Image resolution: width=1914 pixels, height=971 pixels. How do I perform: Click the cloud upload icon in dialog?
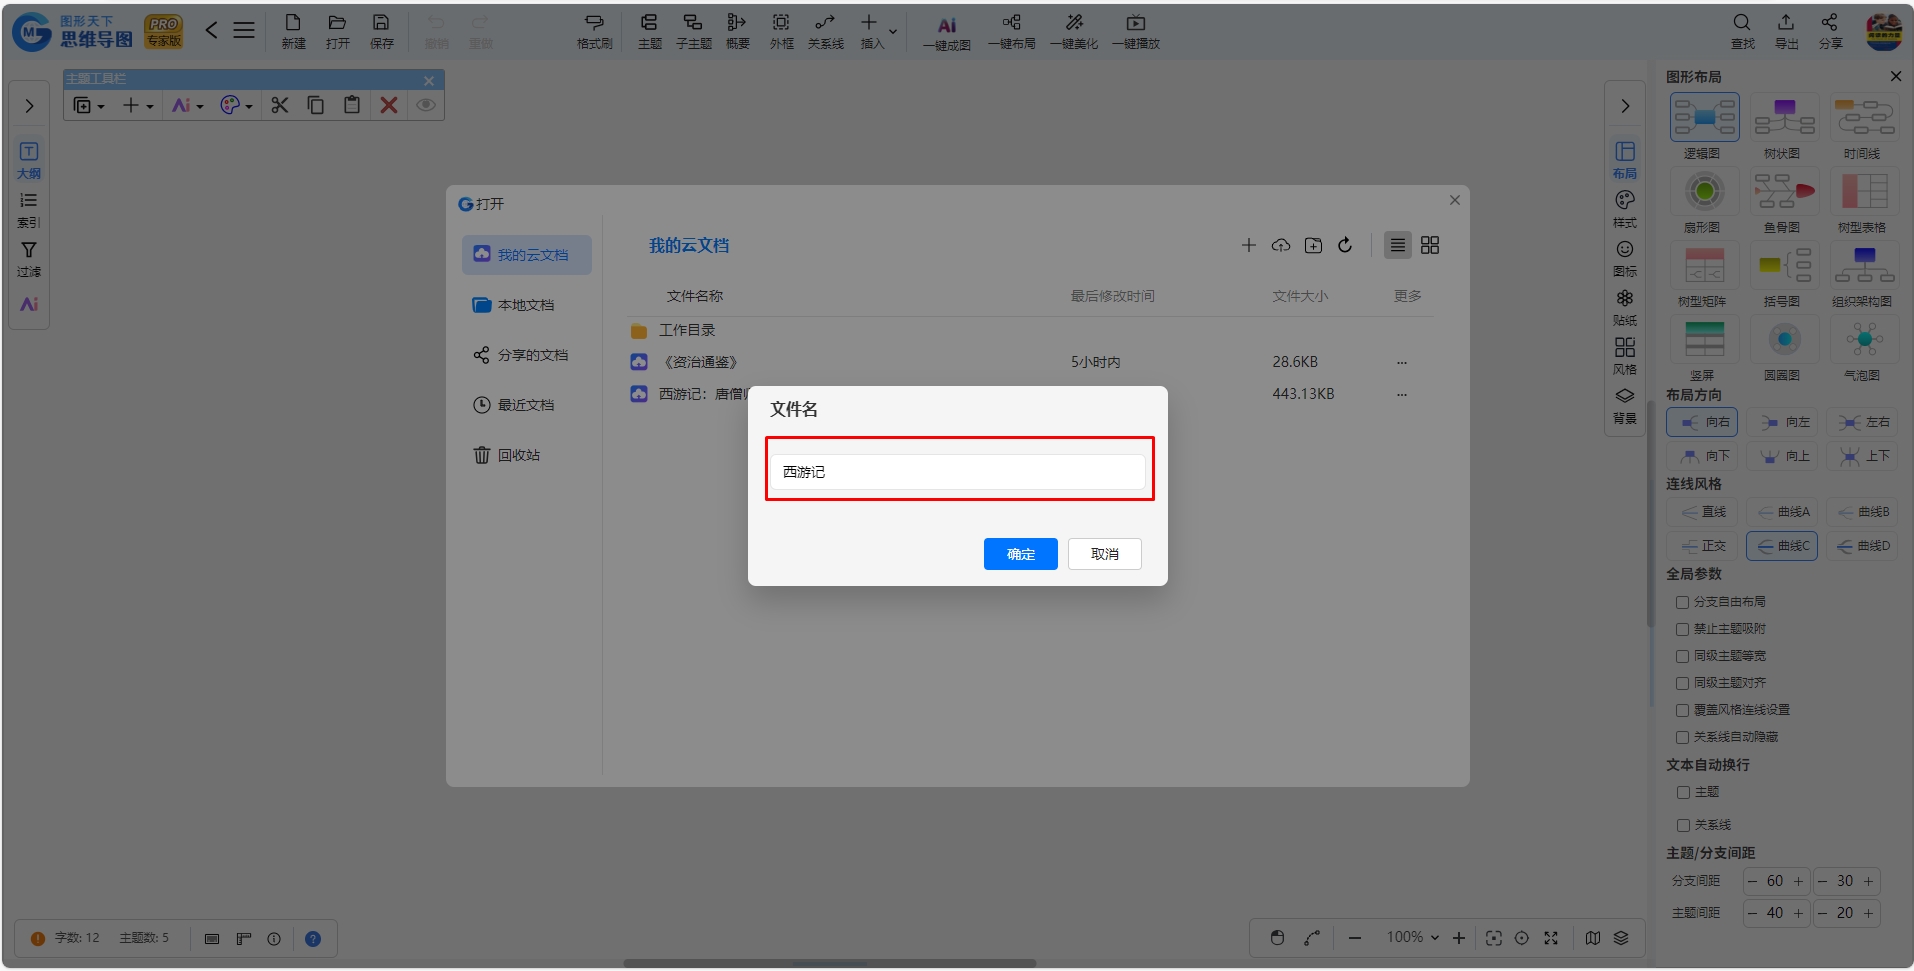tap(1281, 245)
